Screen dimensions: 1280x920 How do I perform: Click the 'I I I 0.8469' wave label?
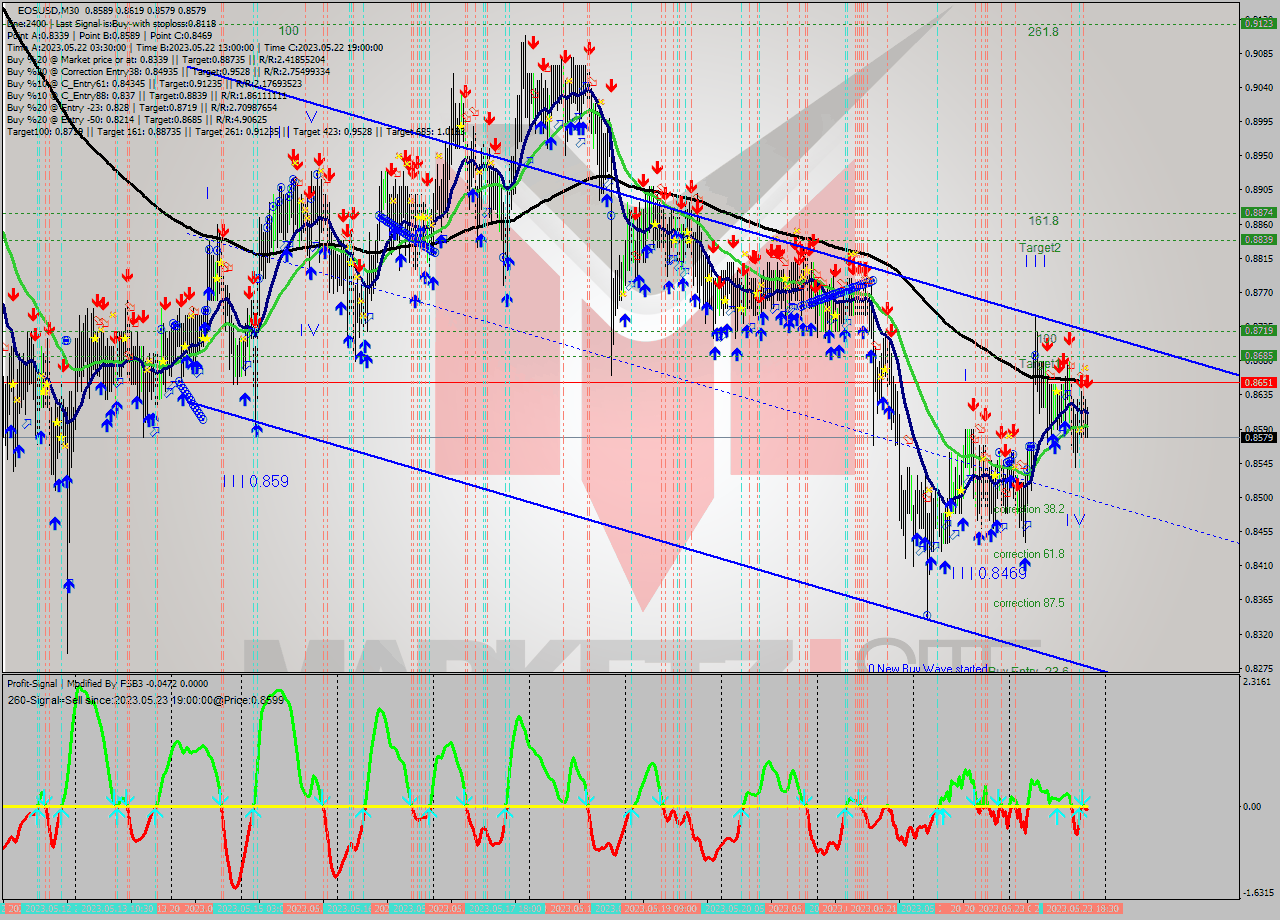point(988,573)
